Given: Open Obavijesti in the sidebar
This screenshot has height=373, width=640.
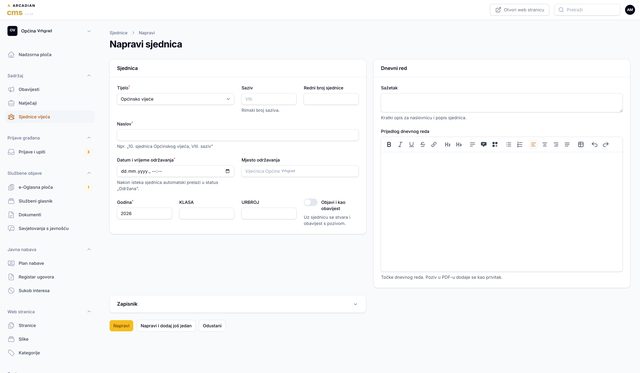Looking at the screenshot, I should 50,89.
